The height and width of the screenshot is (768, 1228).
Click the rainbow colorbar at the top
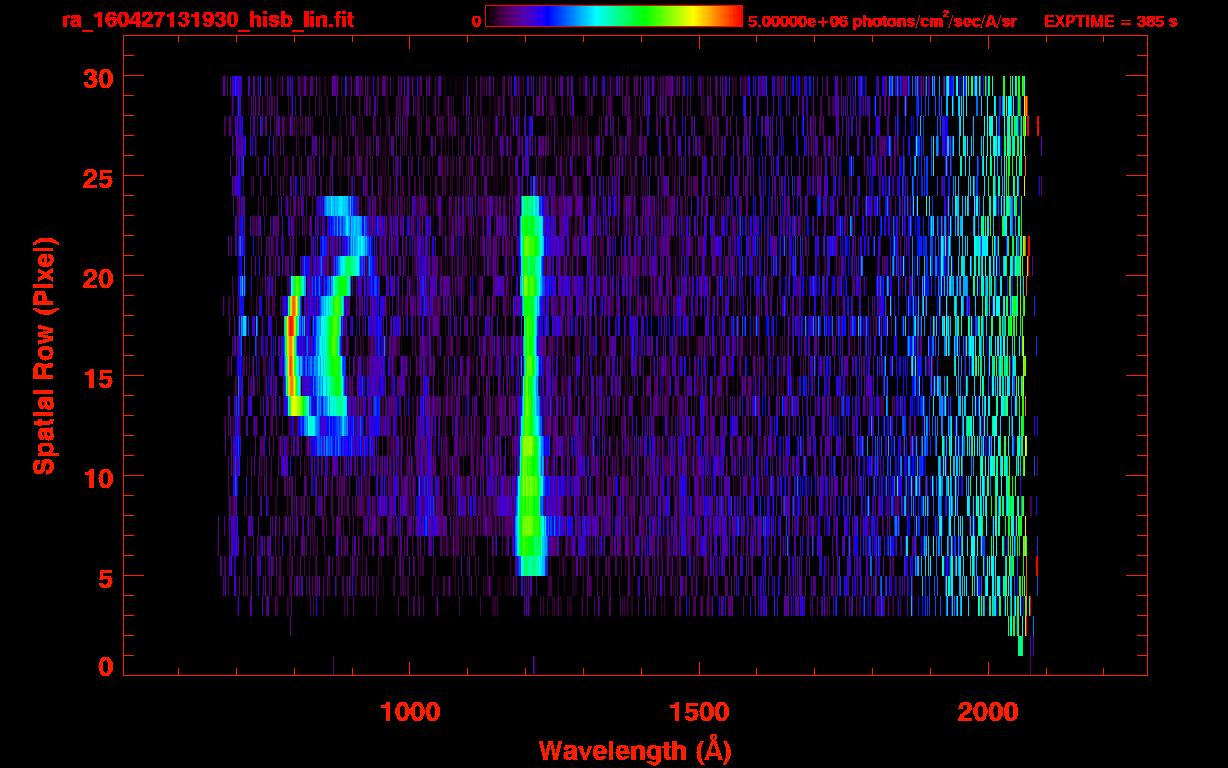[x=613, y=16]
